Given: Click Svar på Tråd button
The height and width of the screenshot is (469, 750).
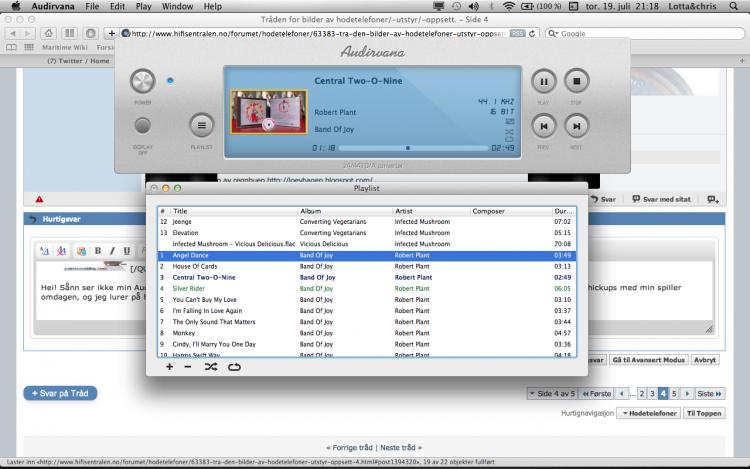Looking at the screenshot, I should [60, 393].
